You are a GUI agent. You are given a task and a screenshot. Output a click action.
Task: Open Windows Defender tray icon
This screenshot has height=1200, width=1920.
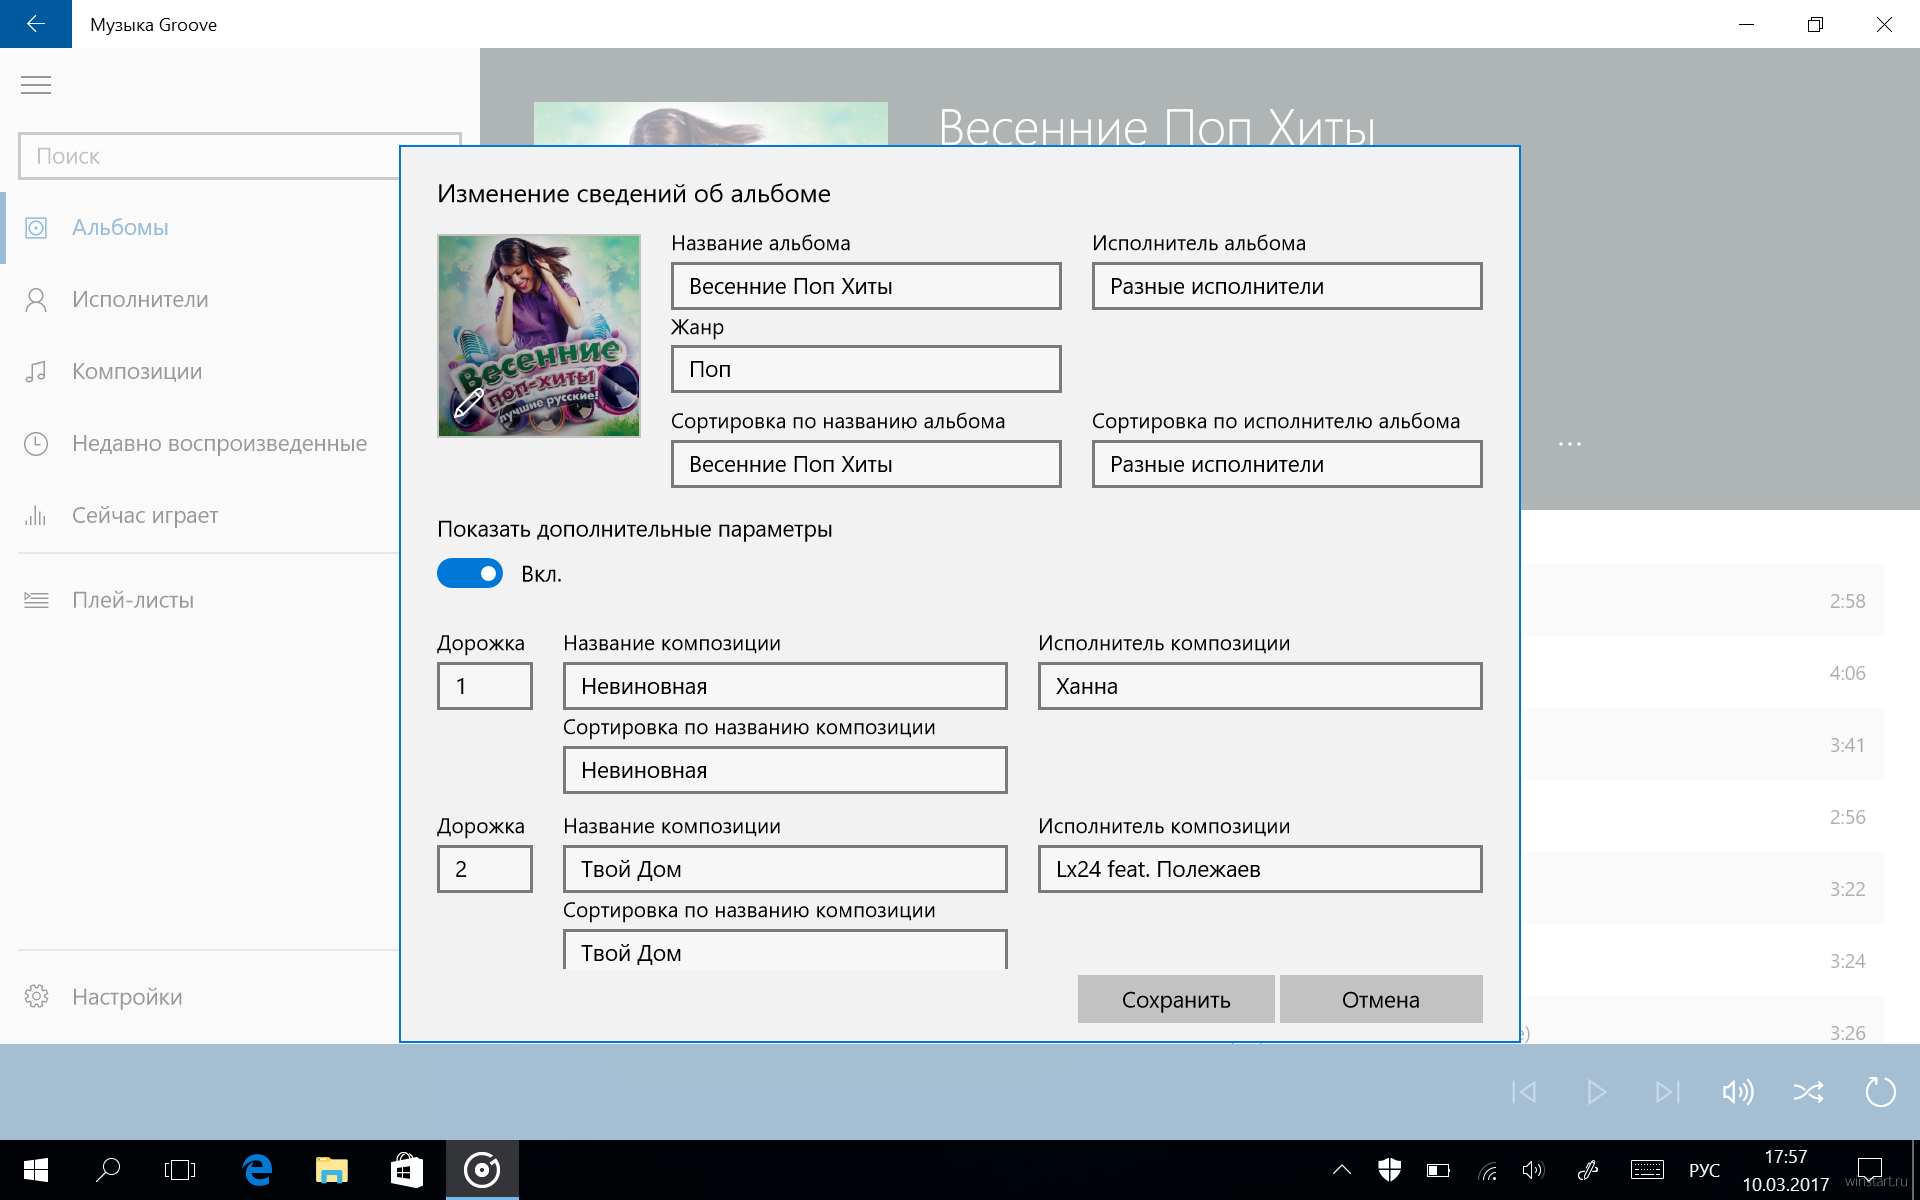pos(1390,1170)
